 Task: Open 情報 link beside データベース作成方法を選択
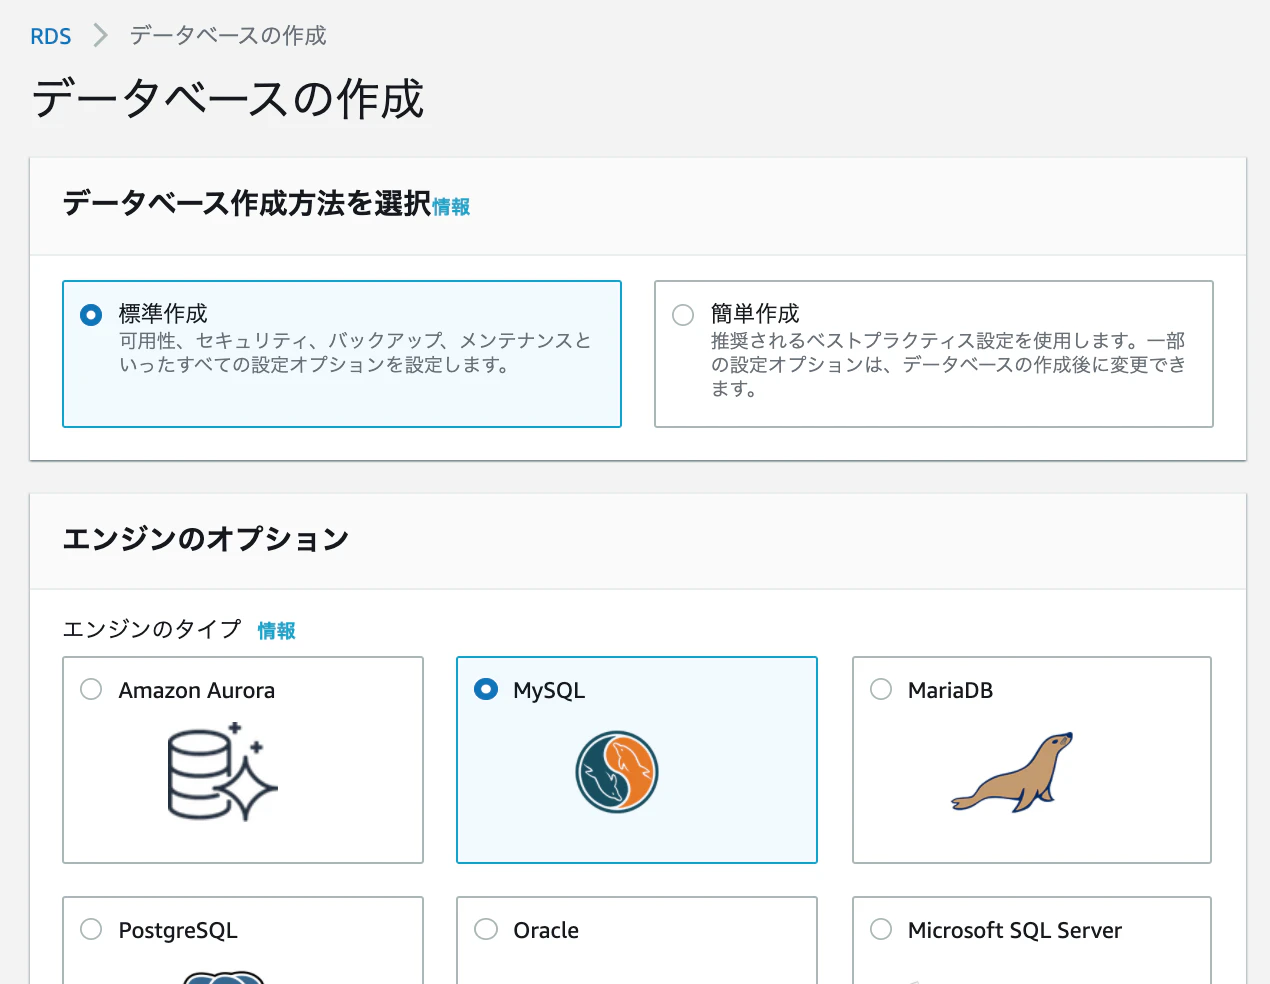click(451, 207)
